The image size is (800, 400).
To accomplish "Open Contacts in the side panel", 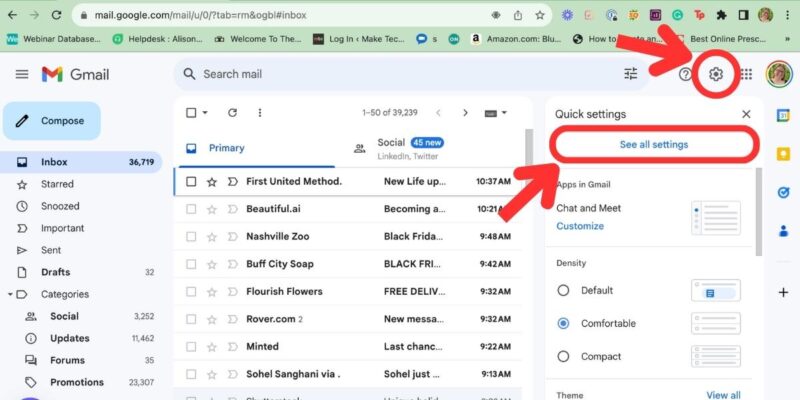I will (x=783, y=231).
